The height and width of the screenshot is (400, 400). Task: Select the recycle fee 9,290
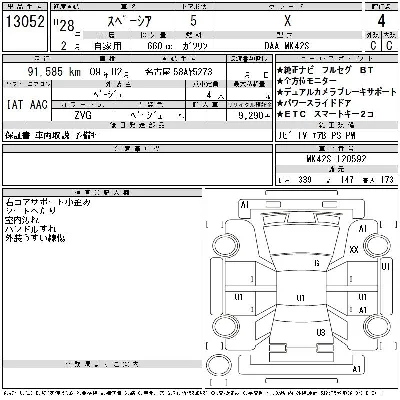[x=254, y=115]
